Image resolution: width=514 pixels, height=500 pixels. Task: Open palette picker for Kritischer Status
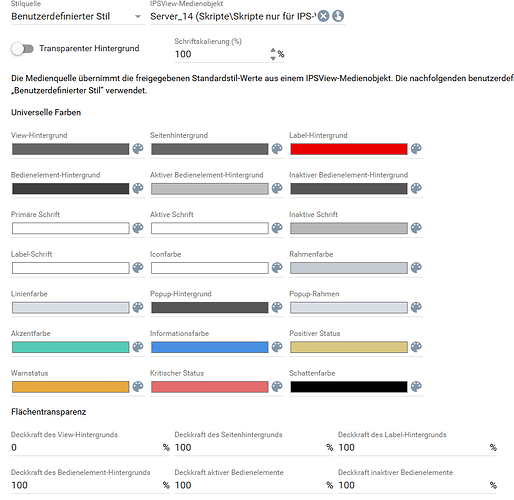[x=277, y=386]
